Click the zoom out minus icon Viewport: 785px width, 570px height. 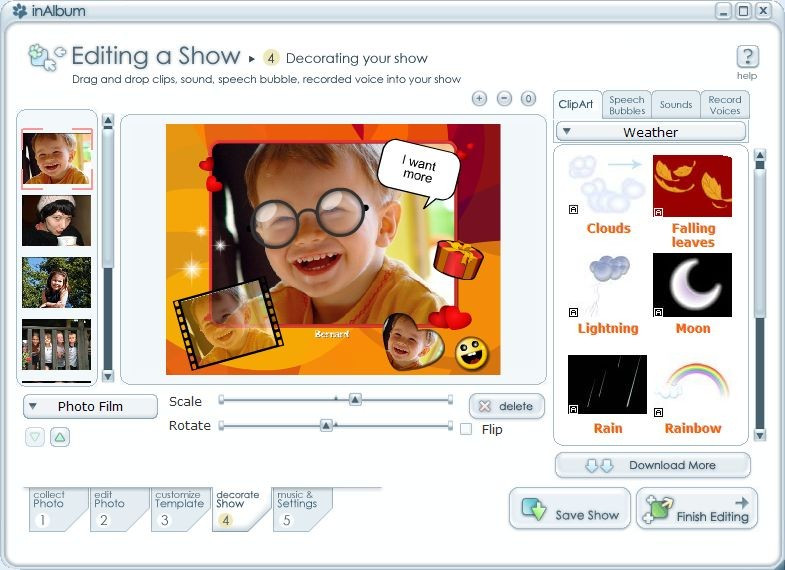[x=504, y=99]
